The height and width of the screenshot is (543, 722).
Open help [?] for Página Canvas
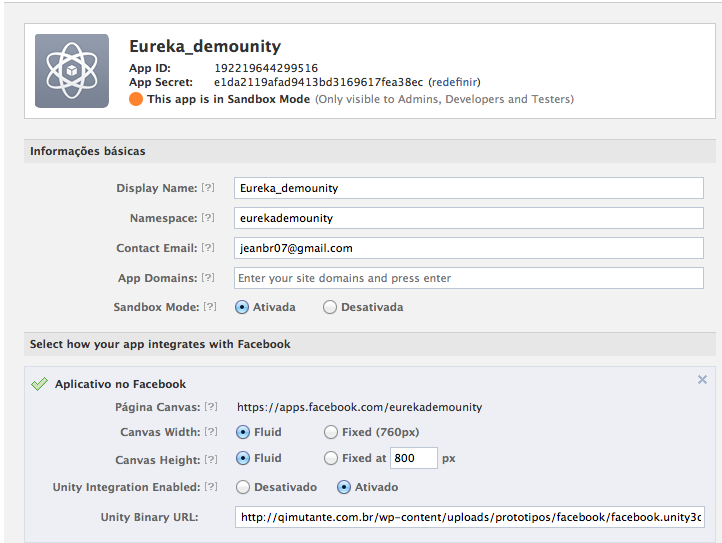pos(211,406)
